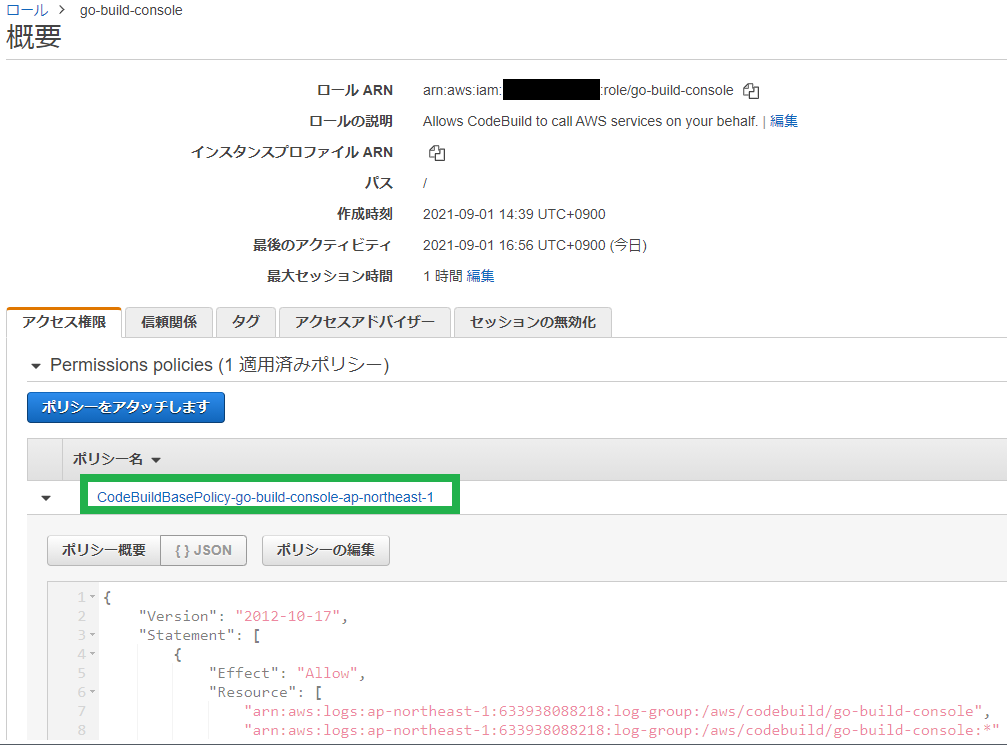Open the アクセスアドバイザー tab

pyautogui.click(x=365, y=322)
